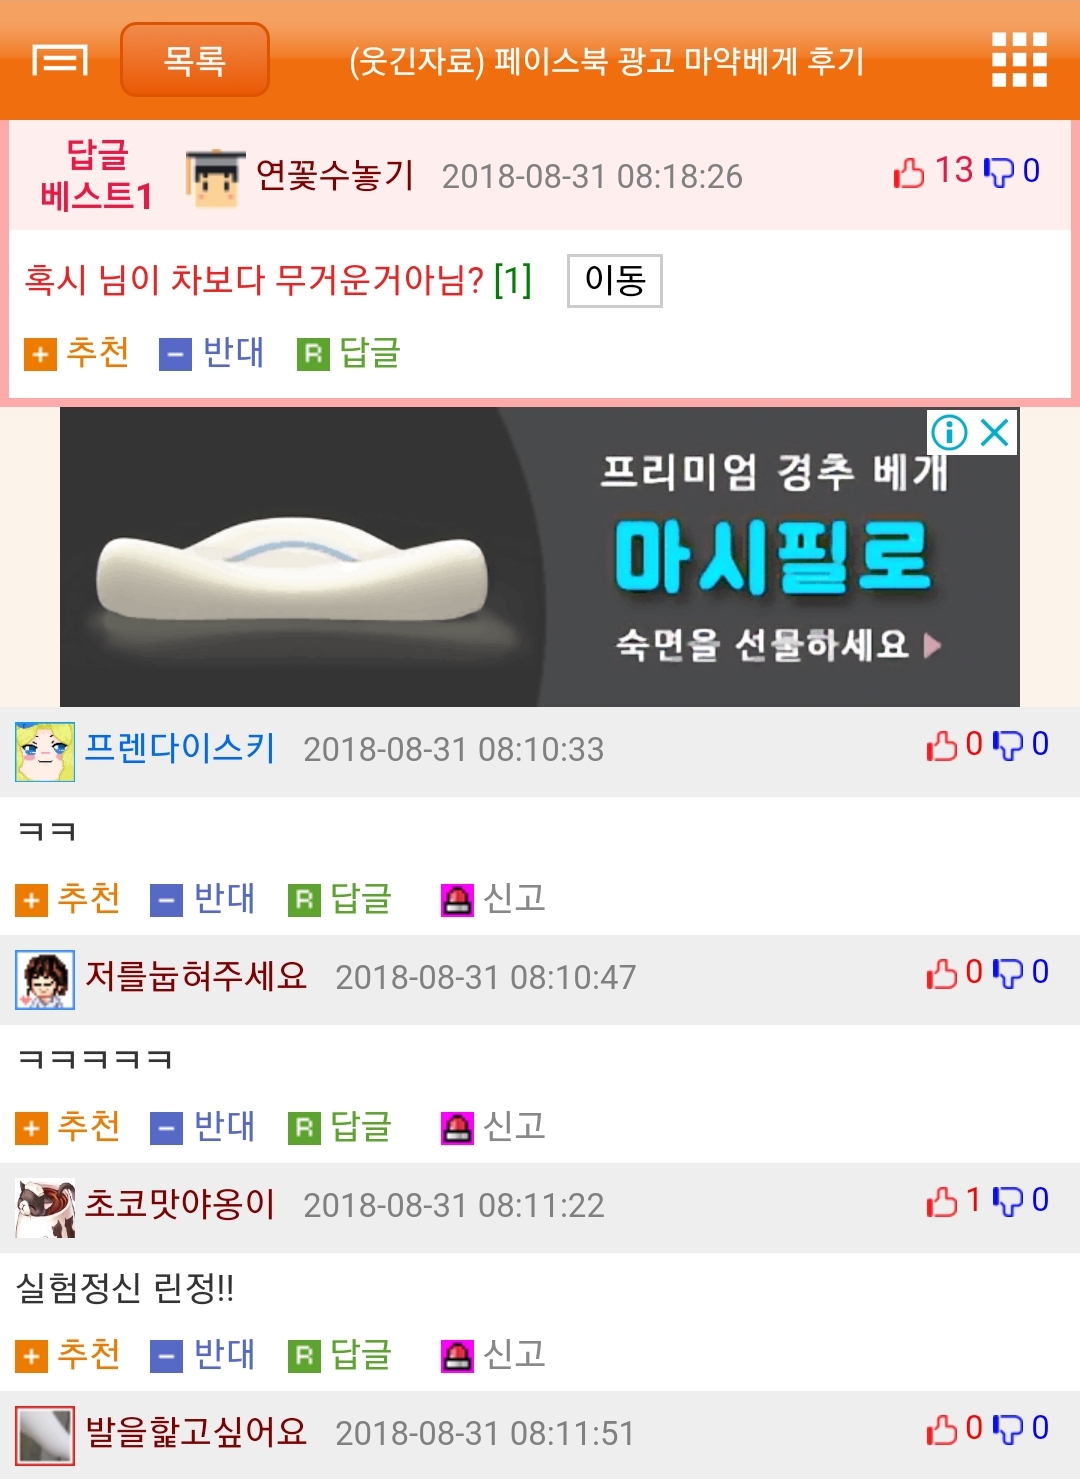The image size is (1080, 1479).
Task: Click 반대 under 초코맛야옹이's comment
Action: (x=203, y=1354)
